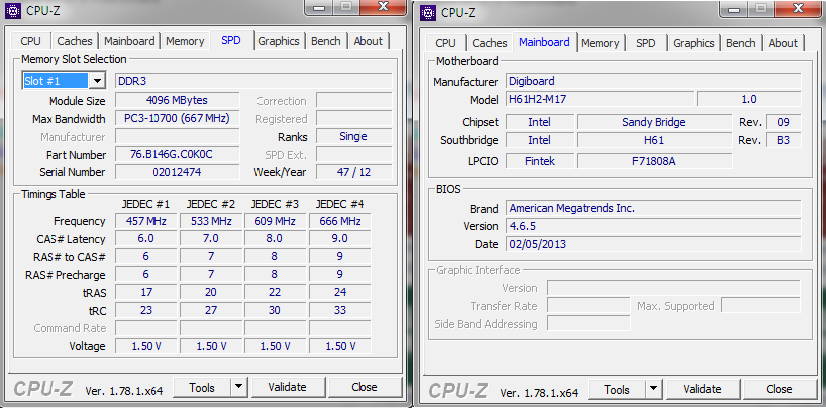
Task: Switch to CPU tab in left window
Action: [x=31, y=41]
